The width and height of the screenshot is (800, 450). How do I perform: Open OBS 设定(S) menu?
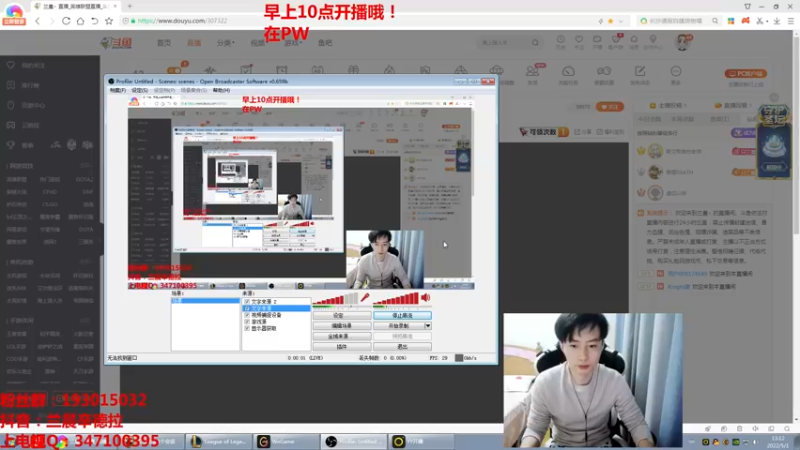139,90
